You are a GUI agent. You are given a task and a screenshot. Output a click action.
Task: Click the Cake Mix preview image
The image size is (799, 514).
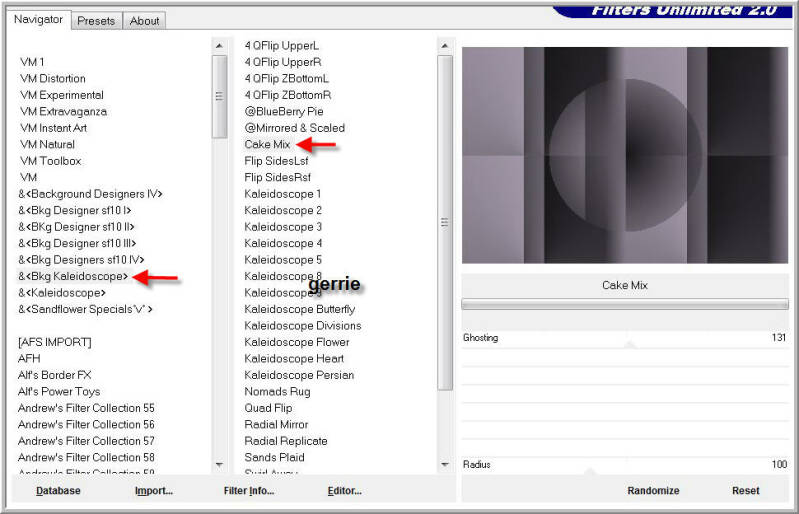tap(625, 155)
